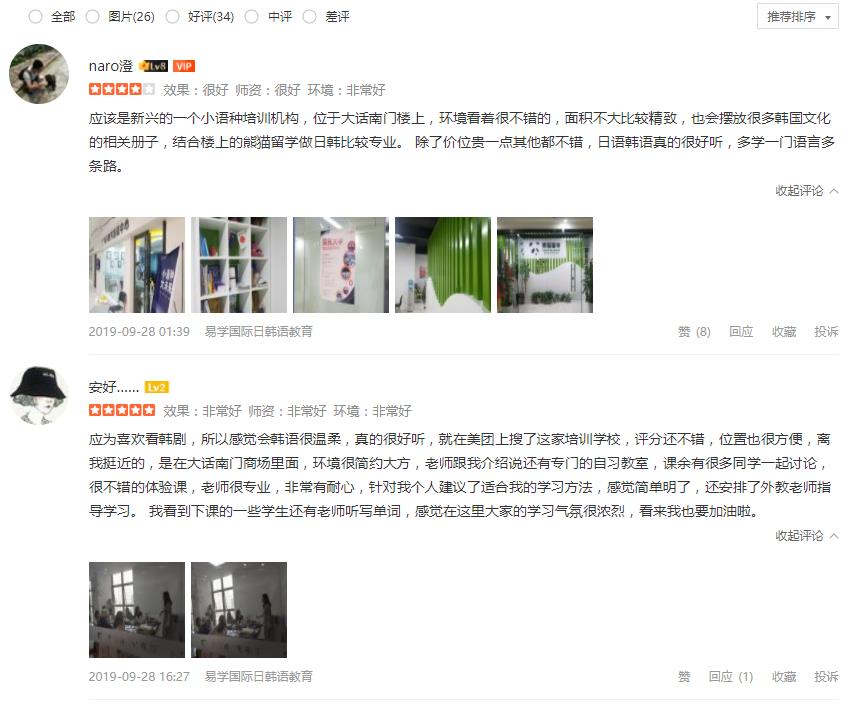Click naro澄's four-star rating

[122, 89]
